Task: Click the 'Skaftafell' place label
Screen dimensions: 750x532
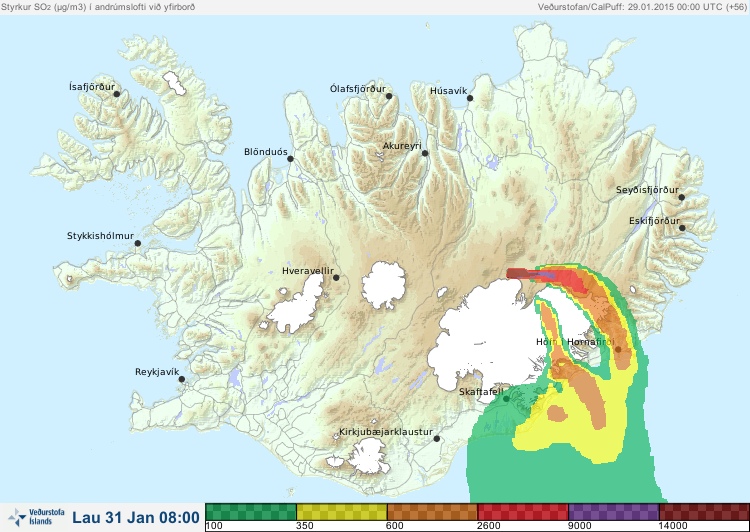Action: [x=481, y=392]
